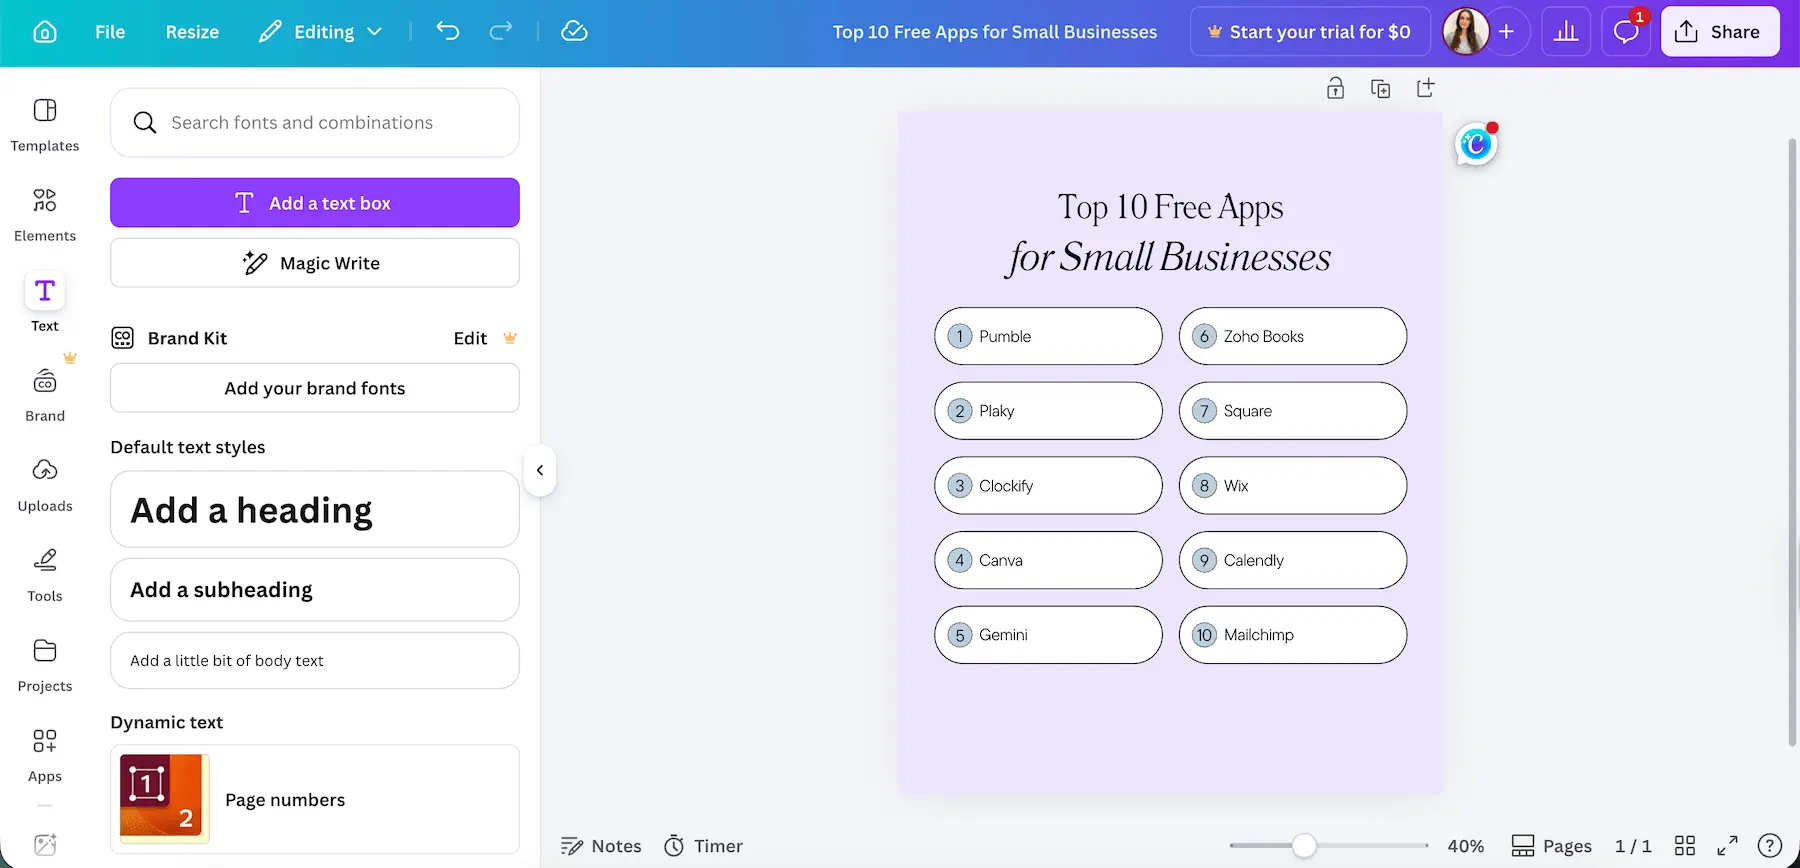Open the Tools tab
Image resolution: width=1800 pixels, height=868 pixels.
45,575
